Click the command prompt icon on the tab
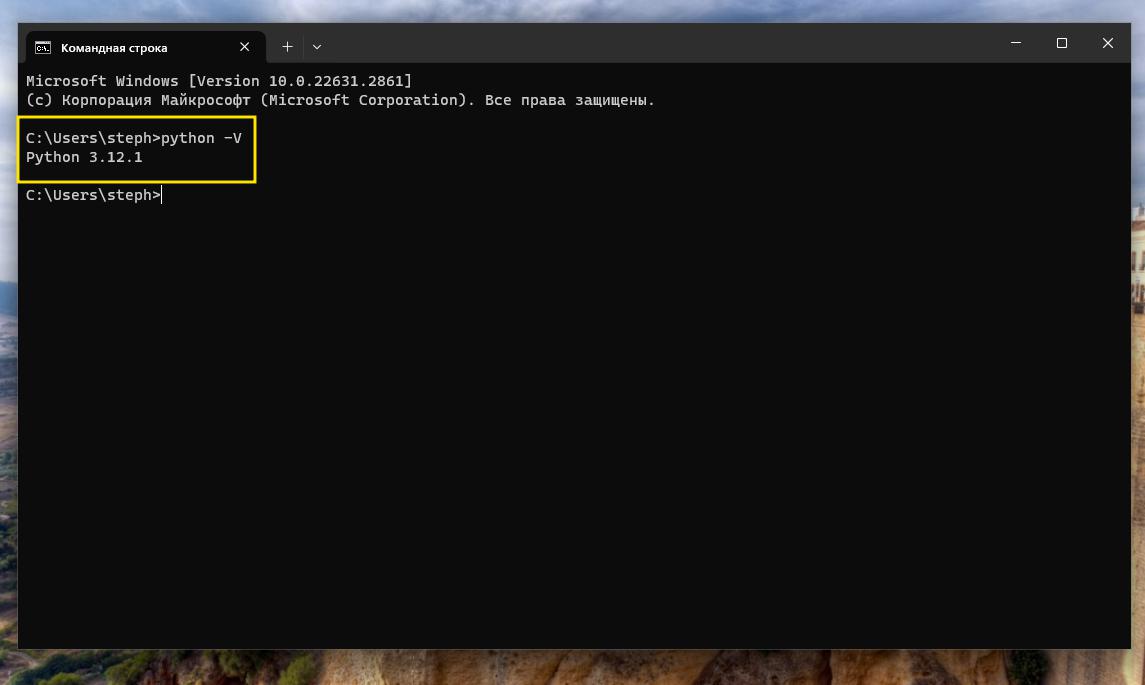 [43, 47]
